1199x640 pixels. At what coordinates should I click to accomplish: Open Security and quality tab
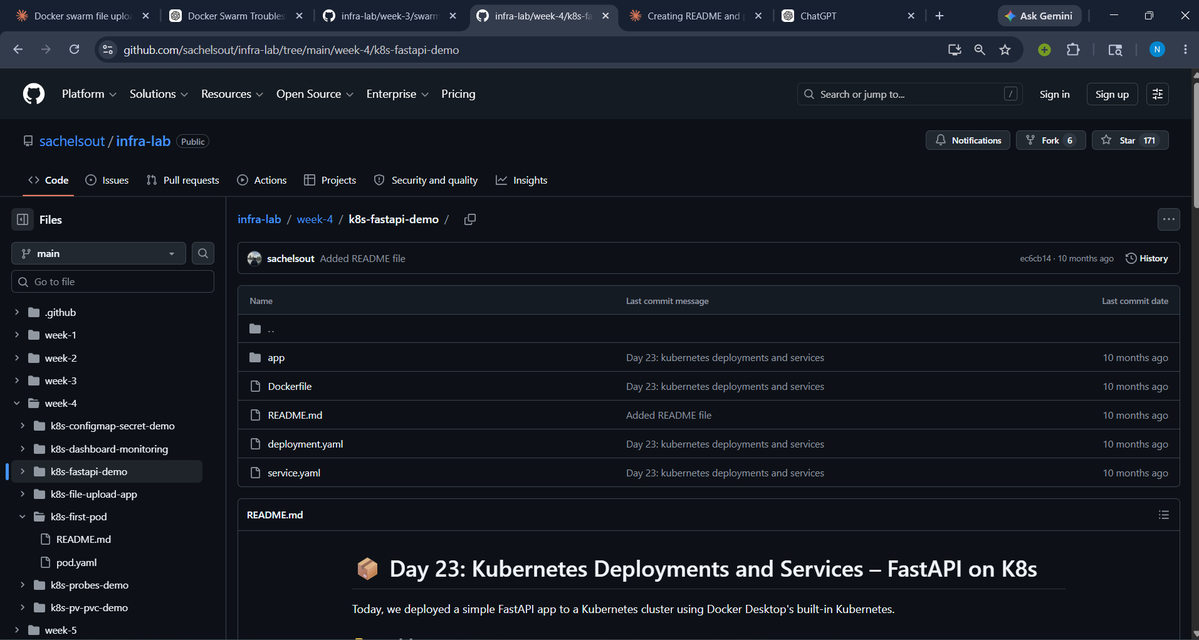pyautogui.click(x=426, y=180)
